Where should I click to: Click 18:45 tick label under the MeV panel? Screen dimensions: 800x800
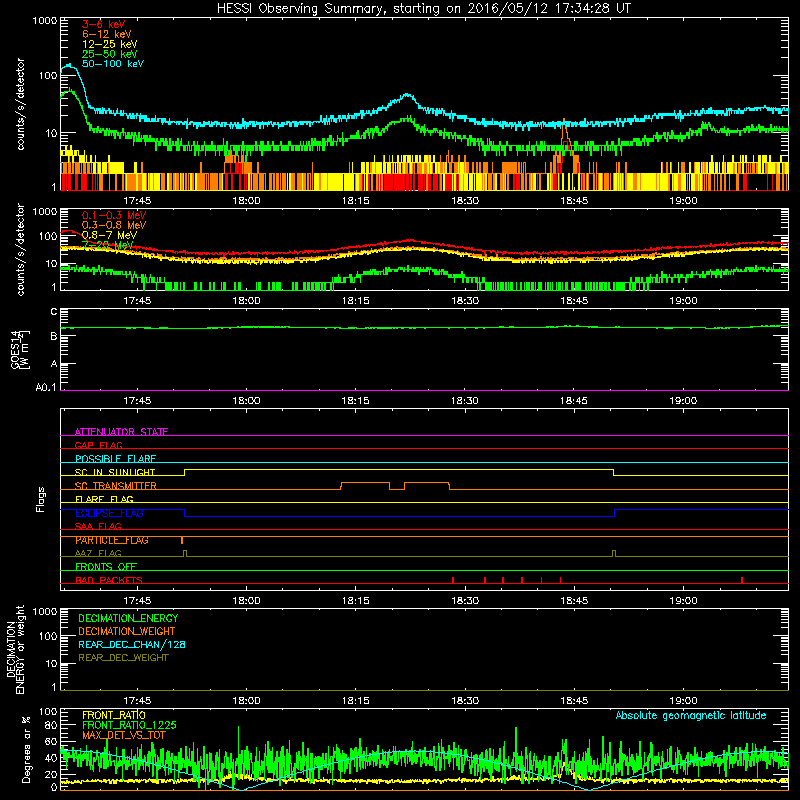click(574, 301)
